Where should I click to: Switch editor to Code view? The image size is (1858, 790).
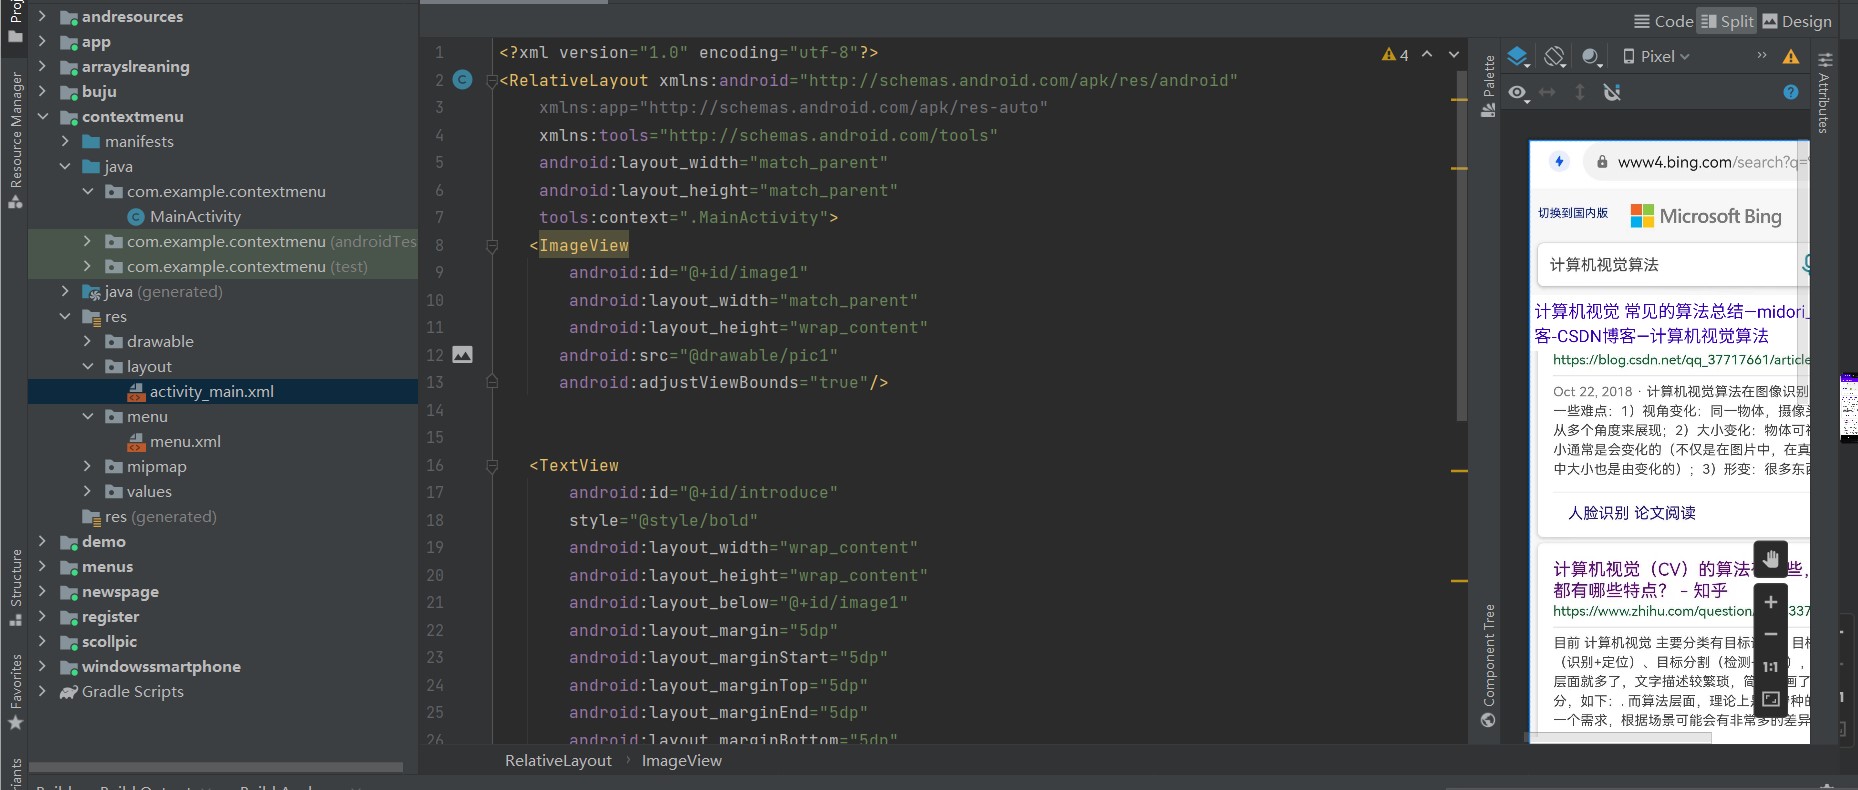(1663, 21)
